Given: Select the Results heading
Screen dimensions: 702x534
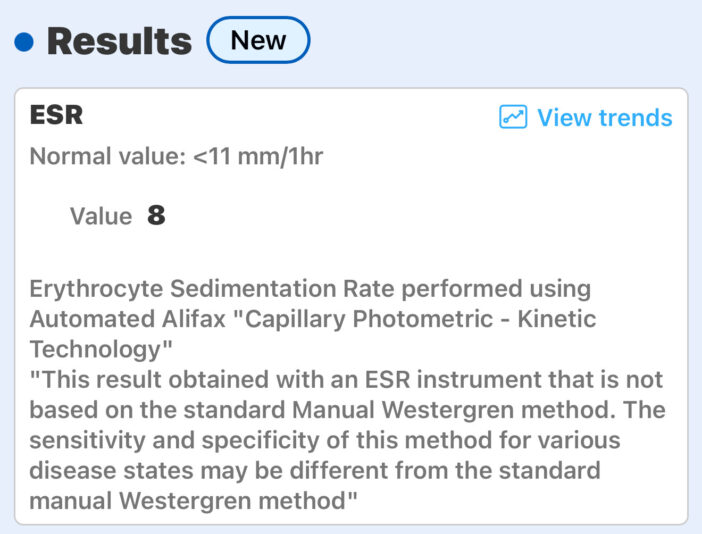Looking at the screenshot, I should click(x=119, y=41).
